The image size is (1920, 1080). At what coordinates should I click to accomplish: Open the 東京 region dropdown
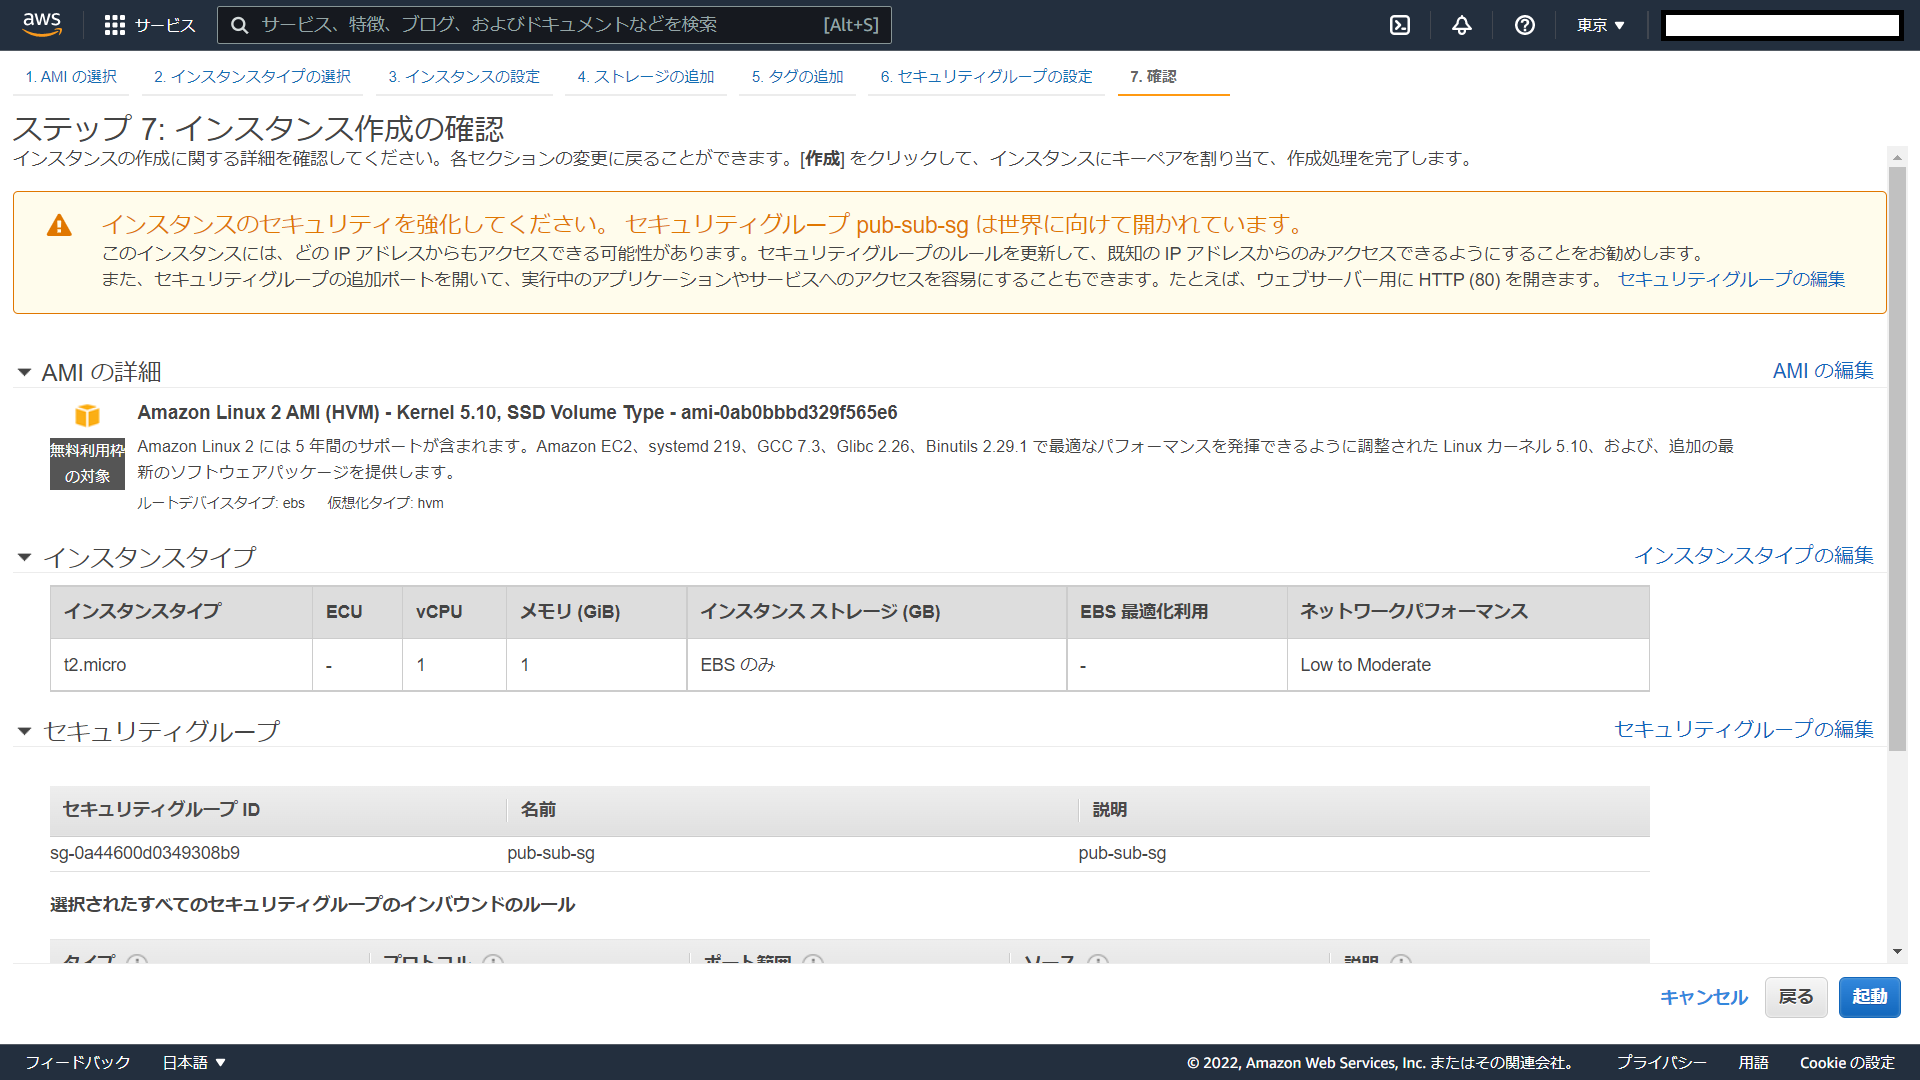click(x=1600, y=25)
